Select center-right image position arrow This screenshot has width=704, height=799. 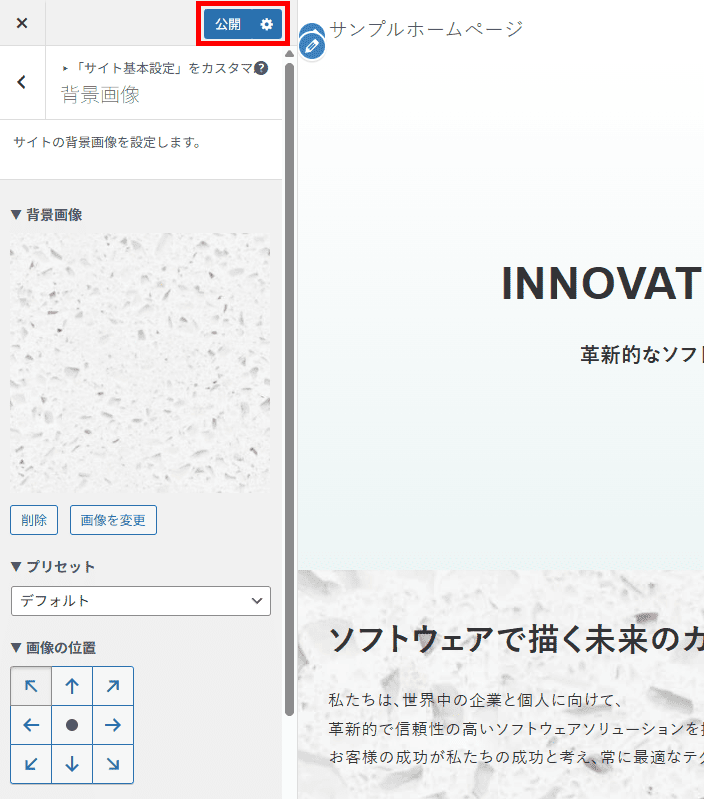(x=113, y=725)
